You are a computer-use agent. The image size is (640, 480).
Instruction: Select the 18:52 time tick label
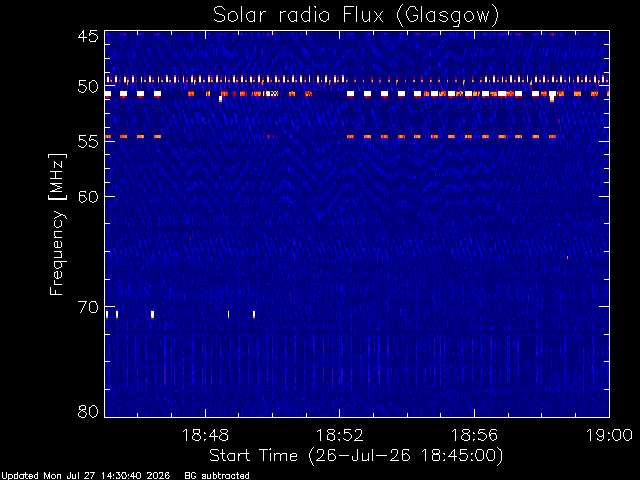pos(340,435)
